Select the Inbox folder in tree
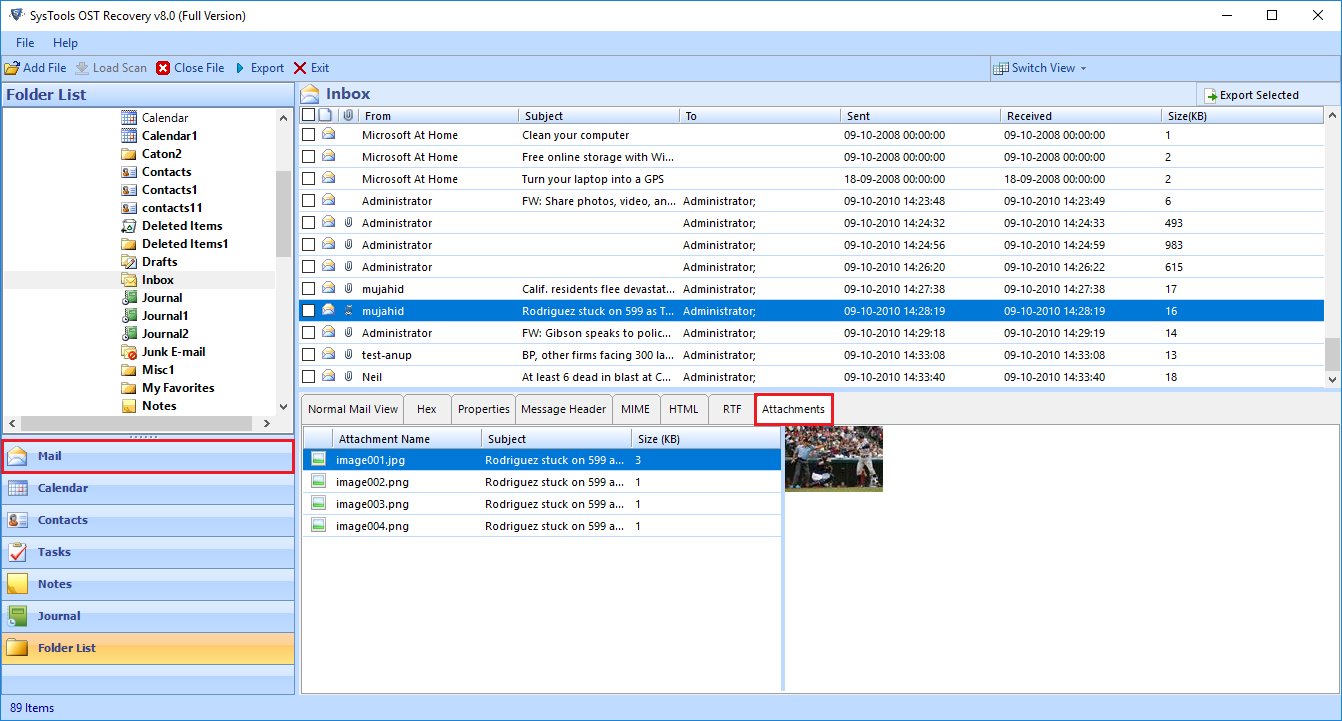Screen dimensions: 1342x721 click(158, 280)
